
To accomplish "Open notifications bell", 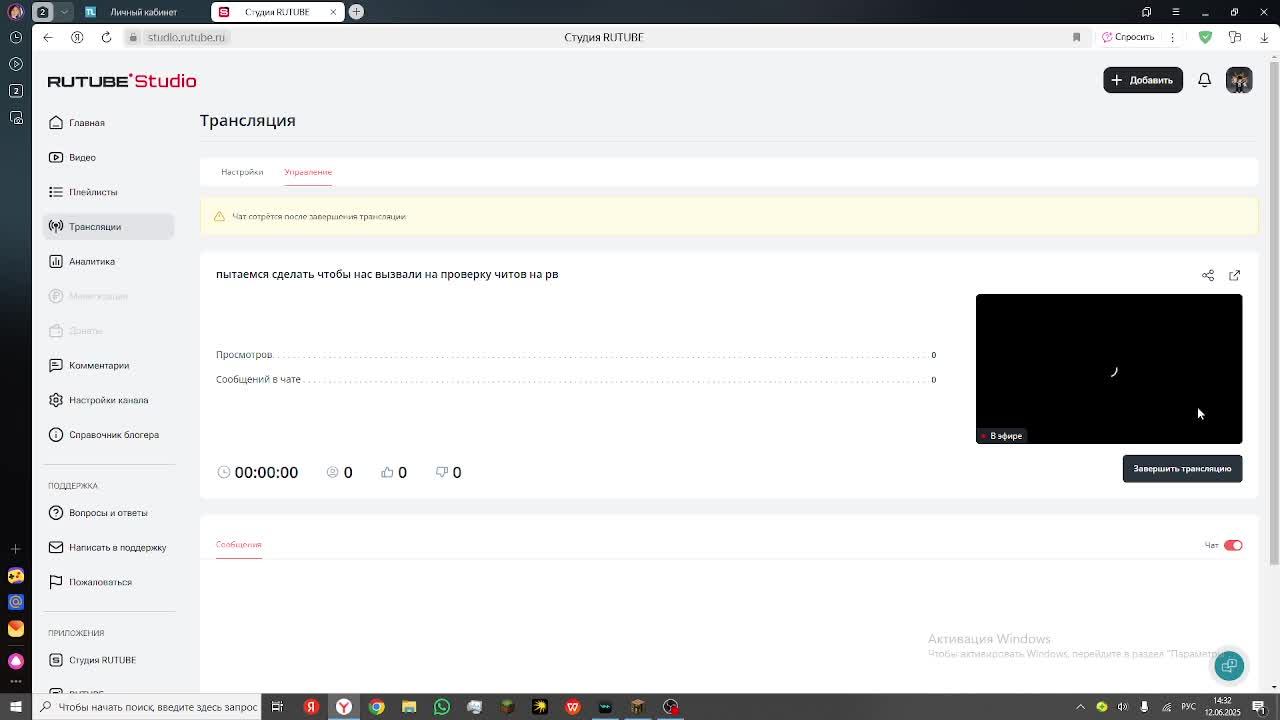I will click(x=1205, y=80).
